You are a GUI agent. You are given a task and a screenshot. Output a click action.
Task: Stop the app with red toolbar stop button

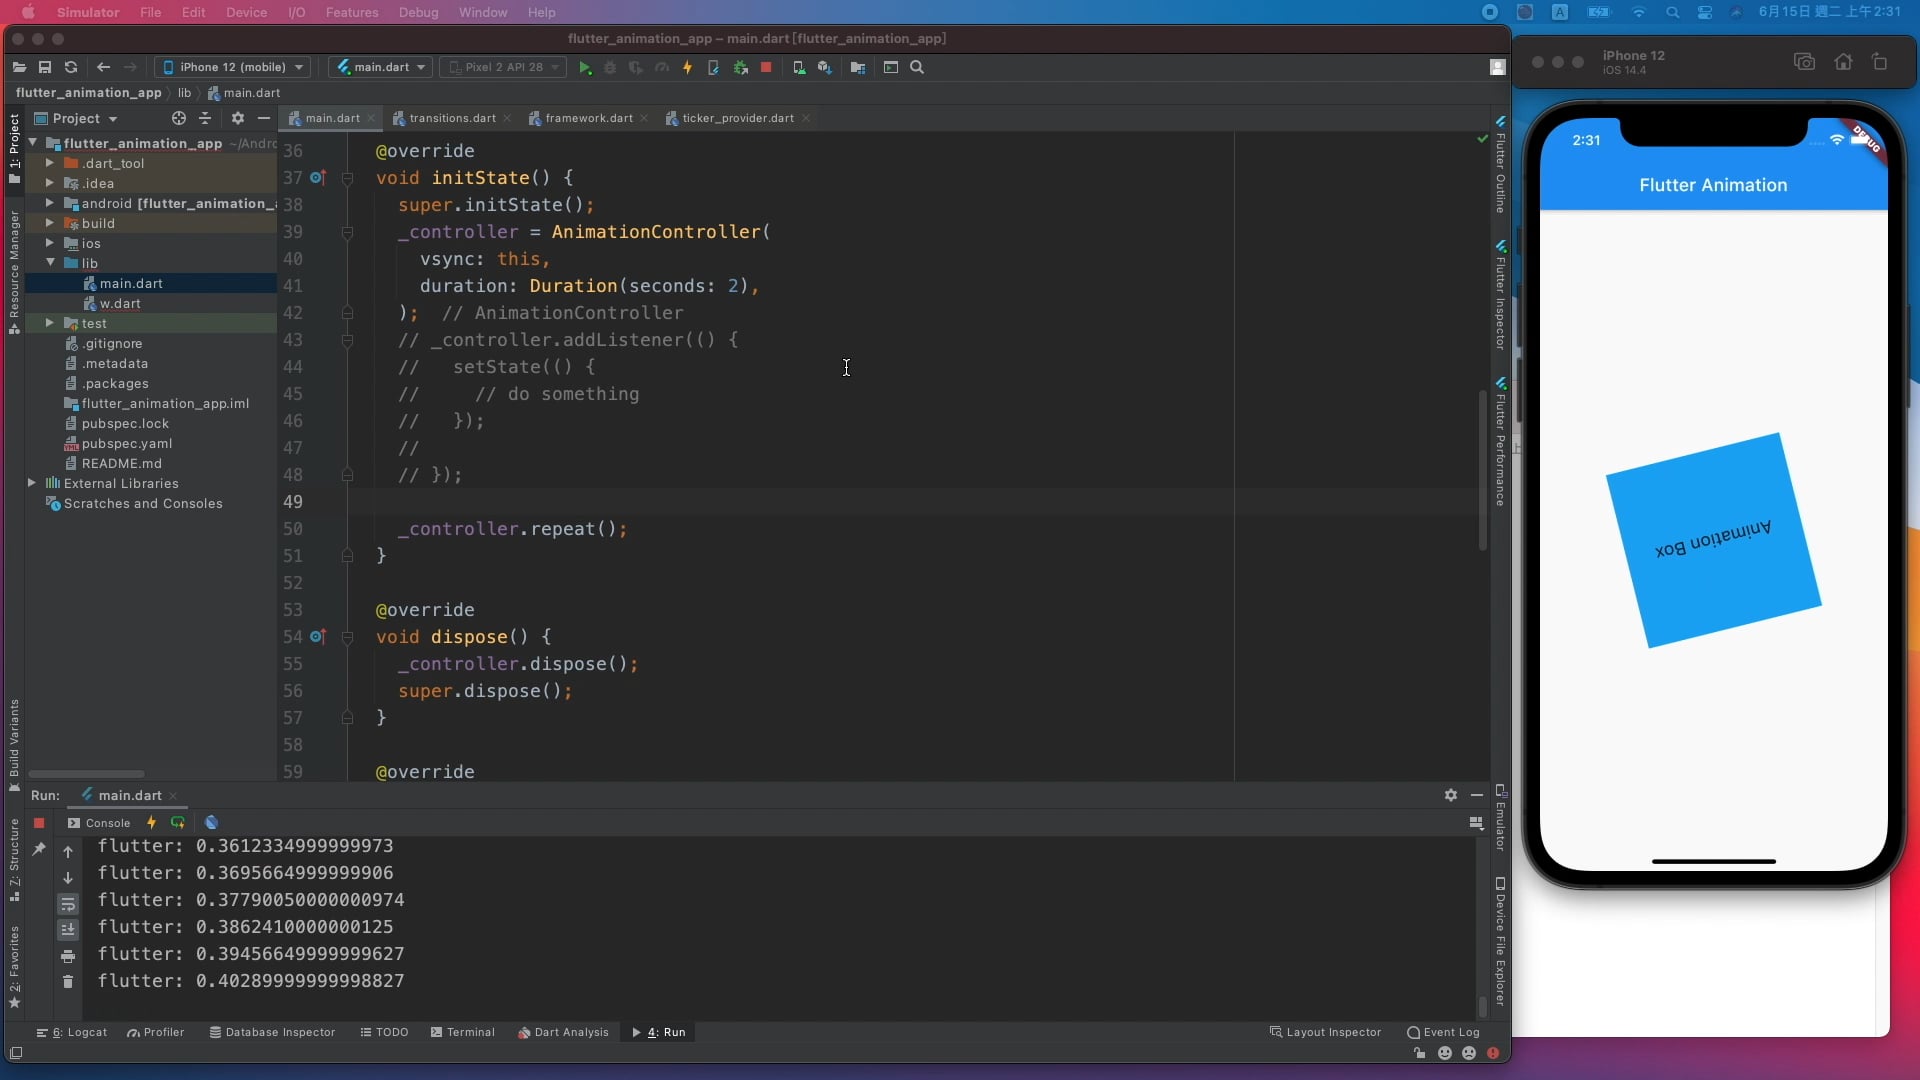coord(766,68)
